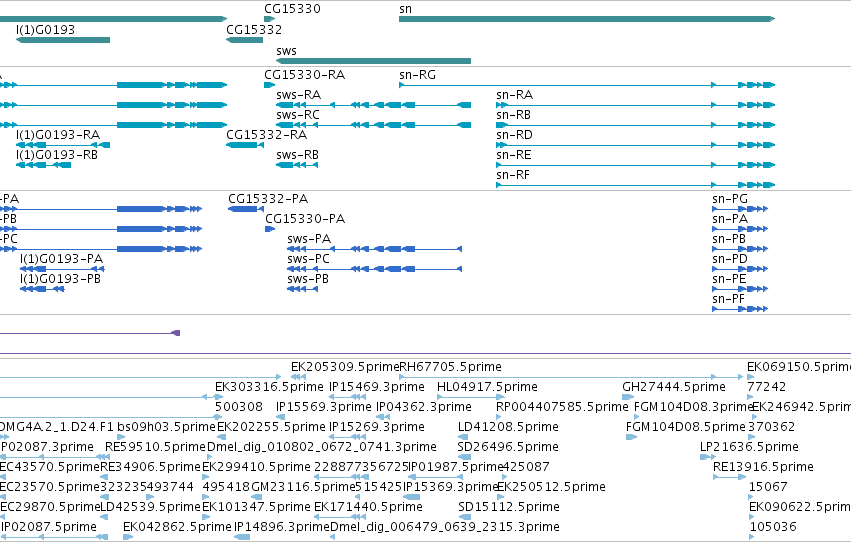The height and width of the screenshot is (542, 851).
Task: Click the CG15330 gene label
Action: (293, 9)
